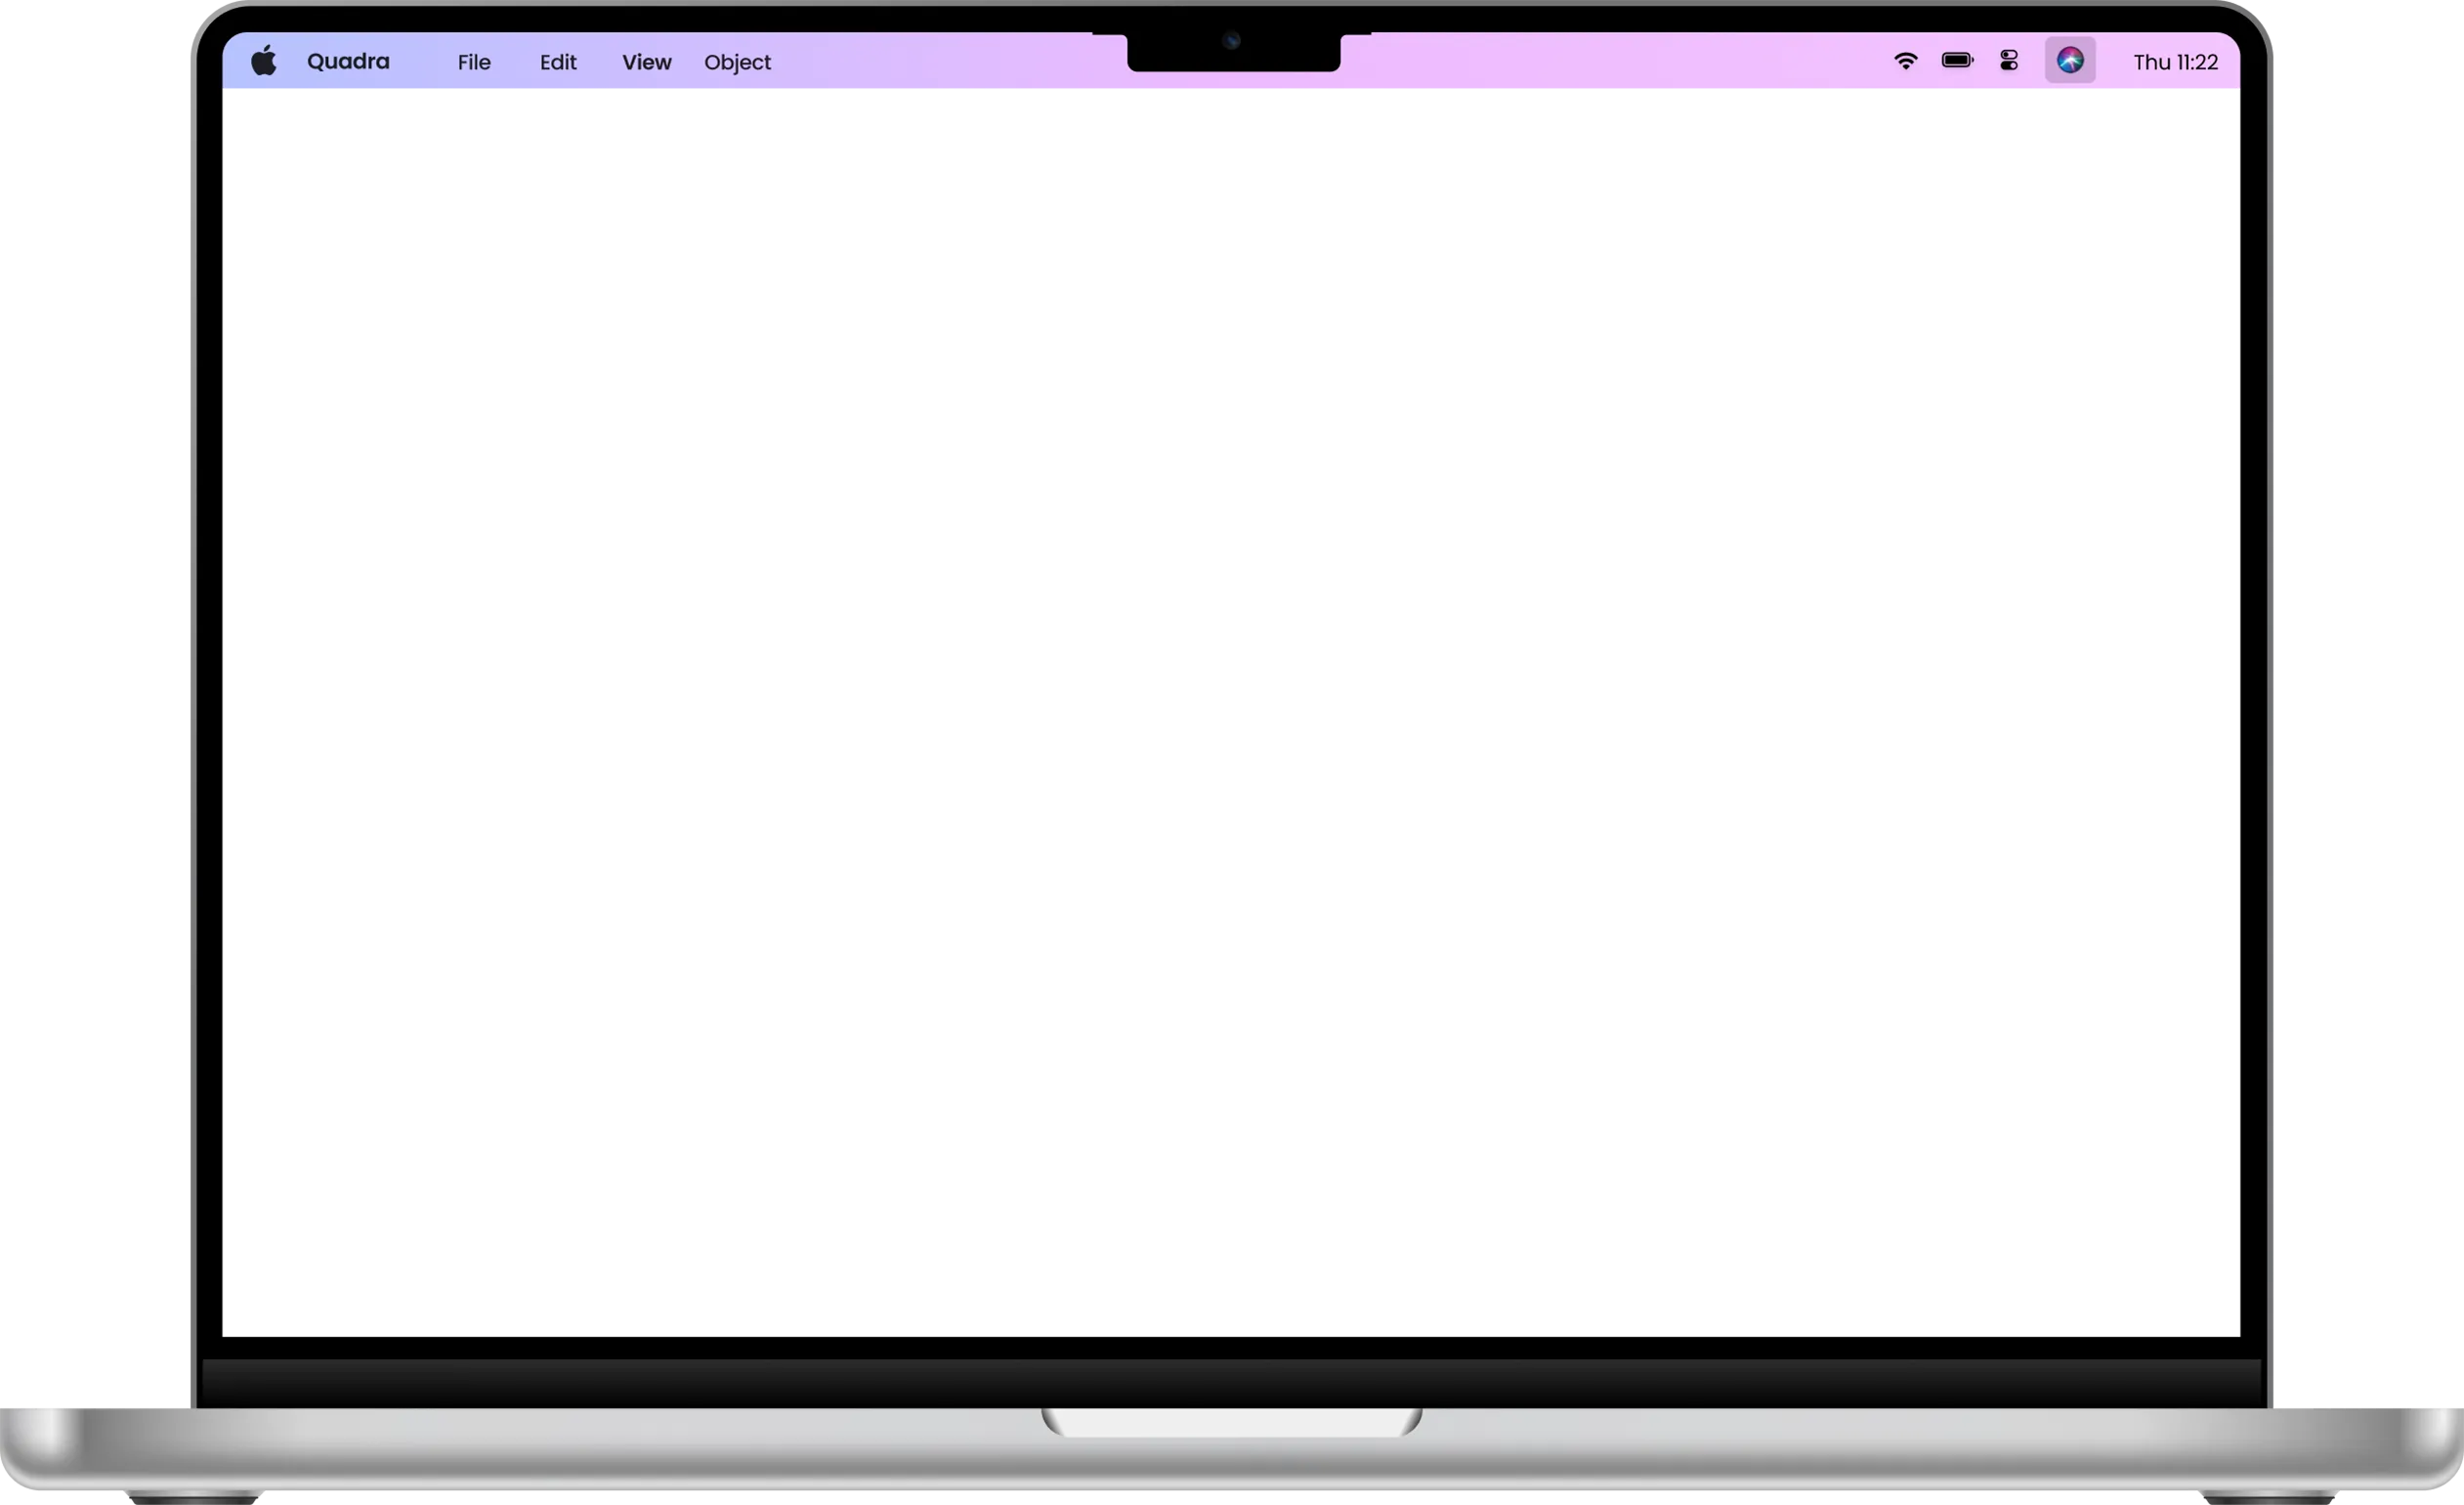The height and width of the screenshot is (1505, 2464).
Task: Click Thu 11:22 clock to show notifications
Action: point(2175,62)
